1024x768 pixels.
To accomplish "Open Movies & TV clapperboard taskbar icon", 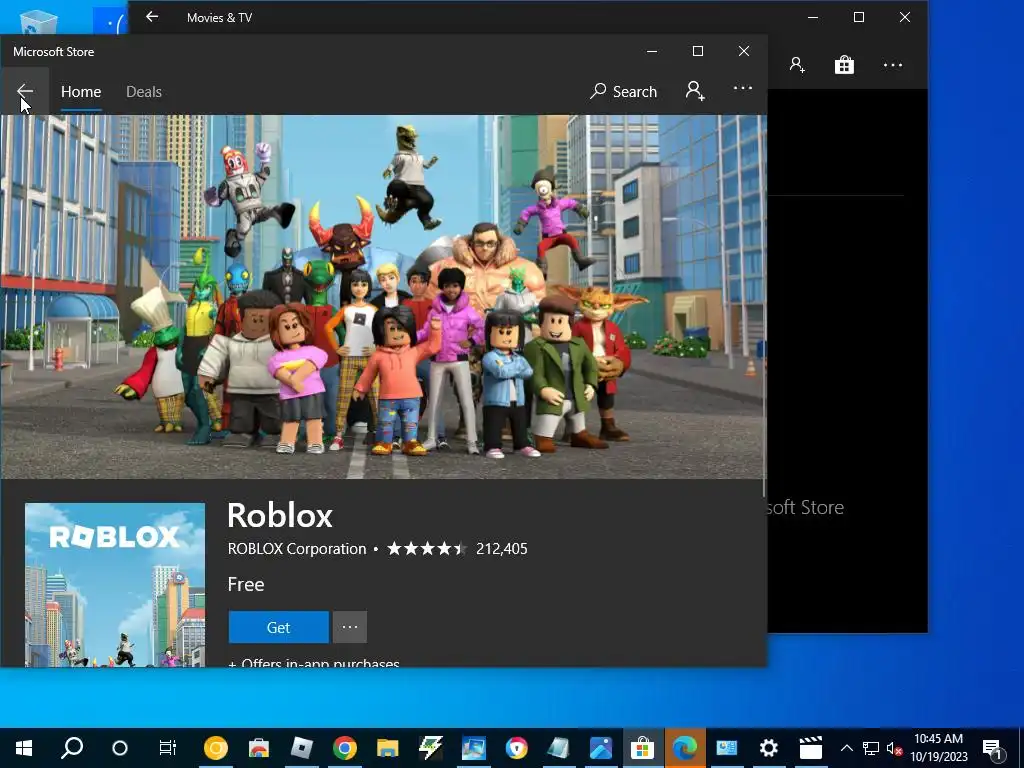I will [810, 748].
